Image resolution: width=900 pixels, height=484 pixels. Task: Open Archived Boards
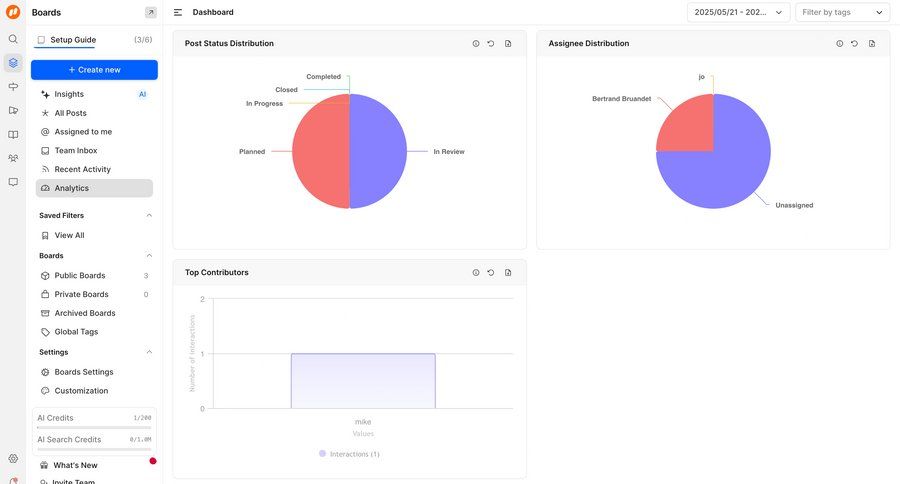pyautogui.click(x=94, y=313)
